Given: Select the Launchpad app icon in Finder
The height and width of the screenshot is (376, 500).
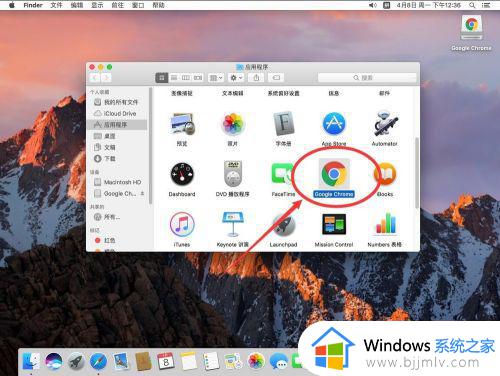Looking at the screenshot, I should [x=283, y=224].
